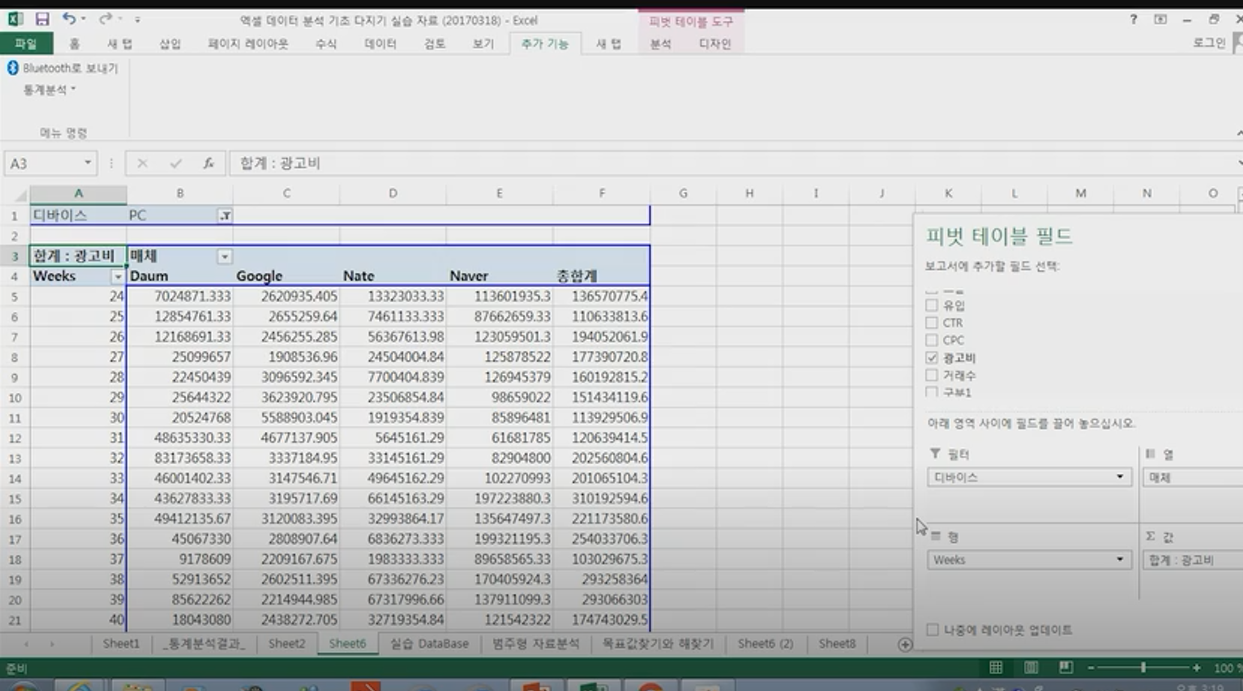Check the CPC field checkbox
The height and width of the screenshot is (691, 1243).
click(931, 340)
